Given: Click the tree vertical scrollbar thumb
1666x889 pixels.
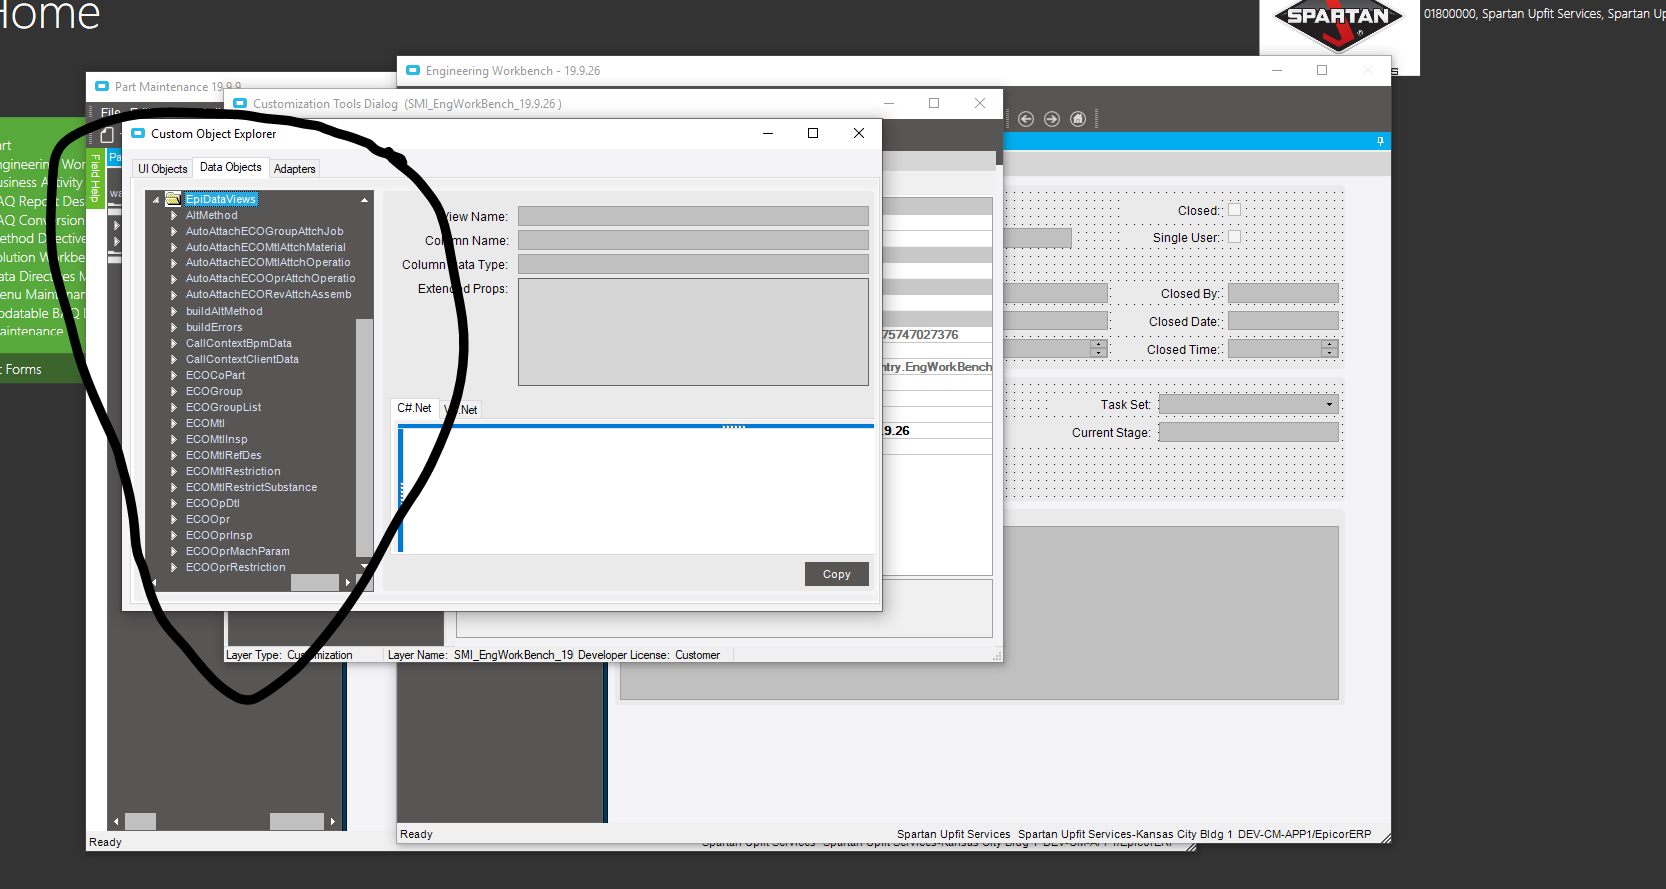Looking at the screenshot, I should coord(364,437).
